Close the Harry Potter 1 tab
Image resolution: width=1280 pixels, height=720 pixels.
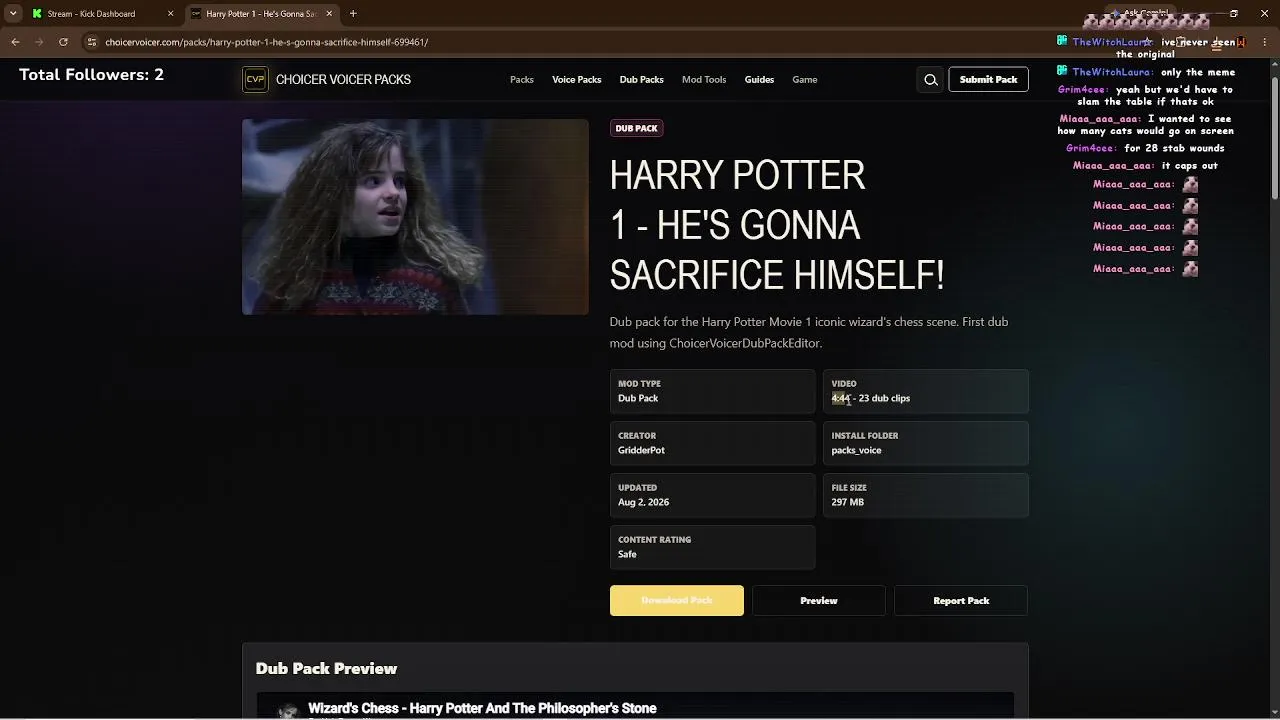coord(329,14)
